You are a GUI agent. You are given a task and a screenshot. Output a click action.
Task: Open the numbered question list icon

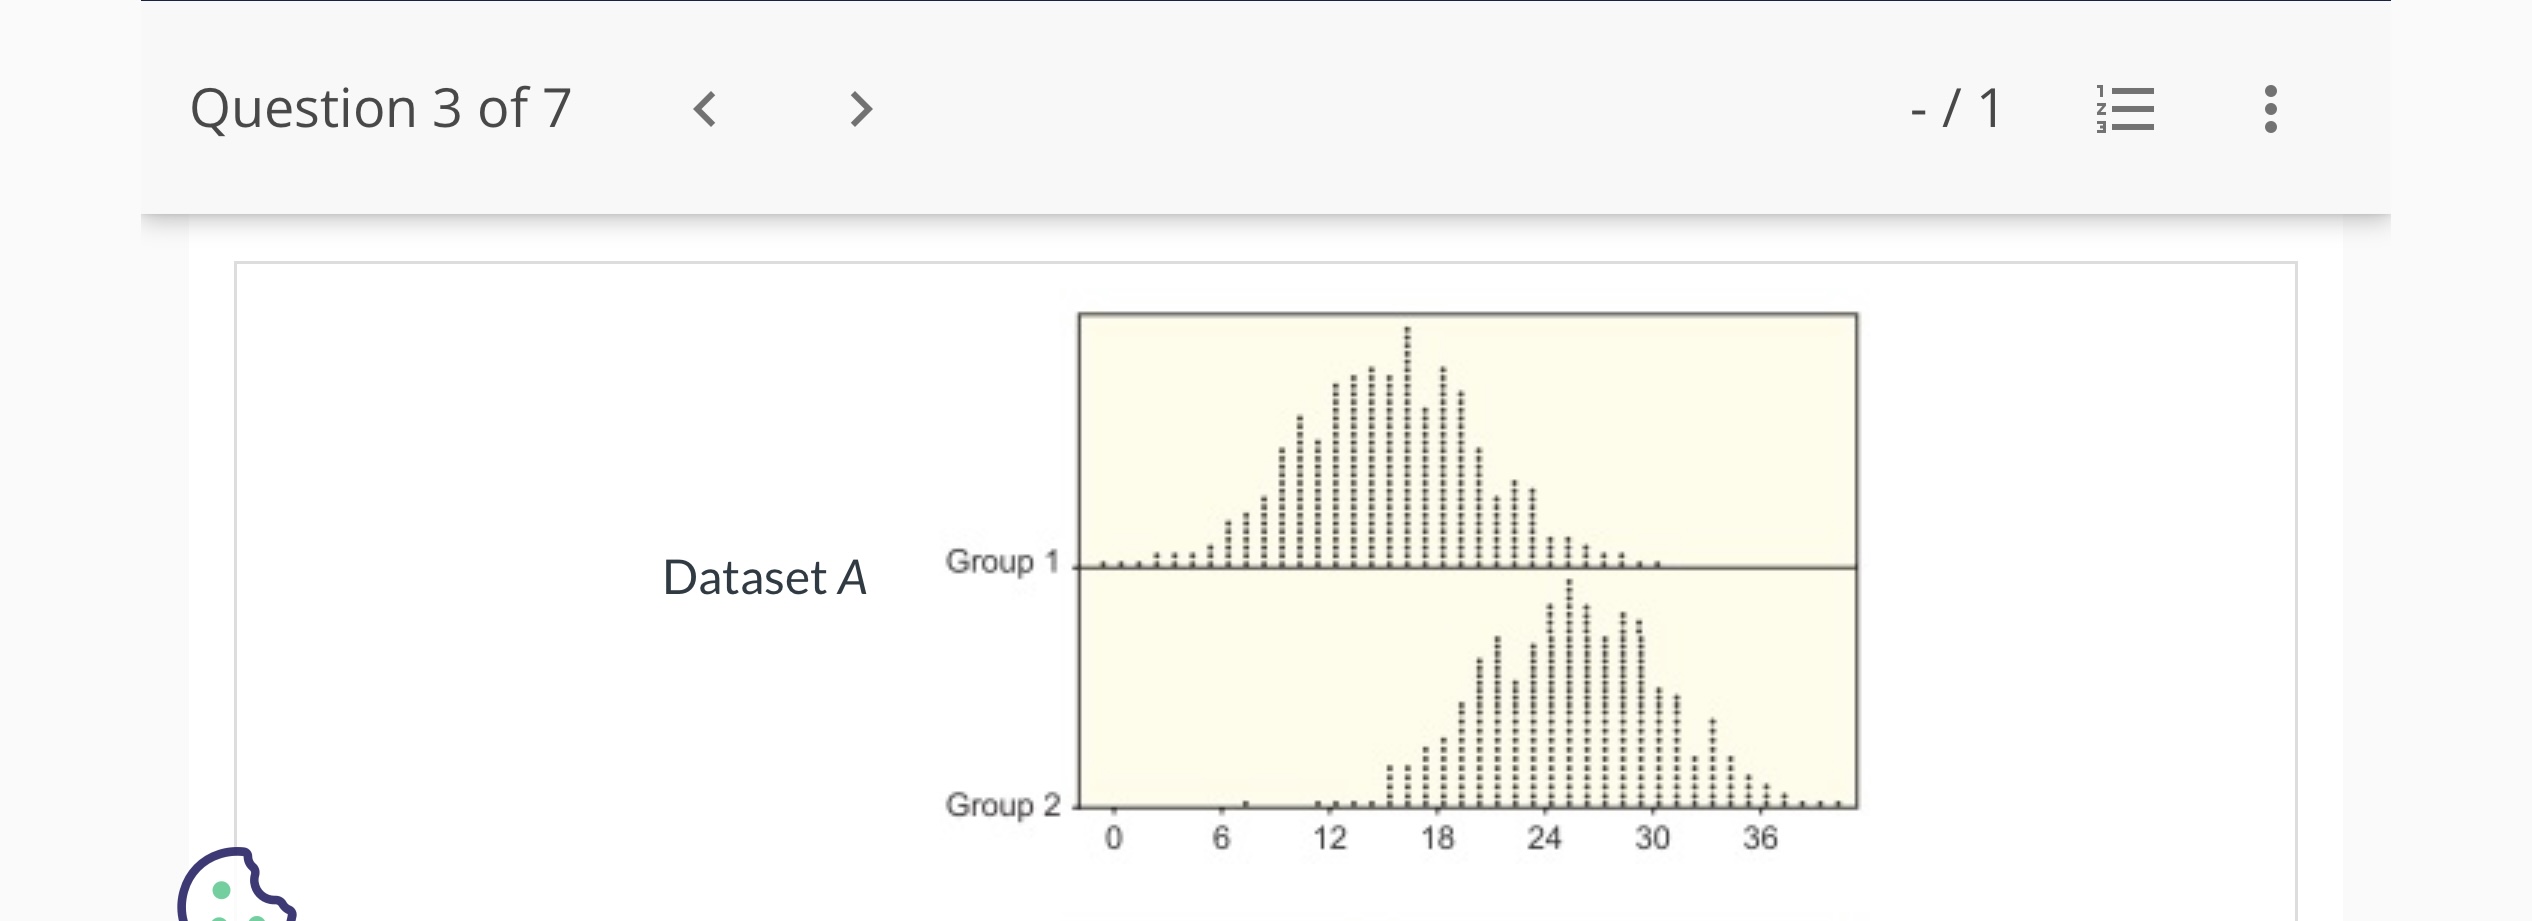pyautogui.click(x=2126, y=110)
